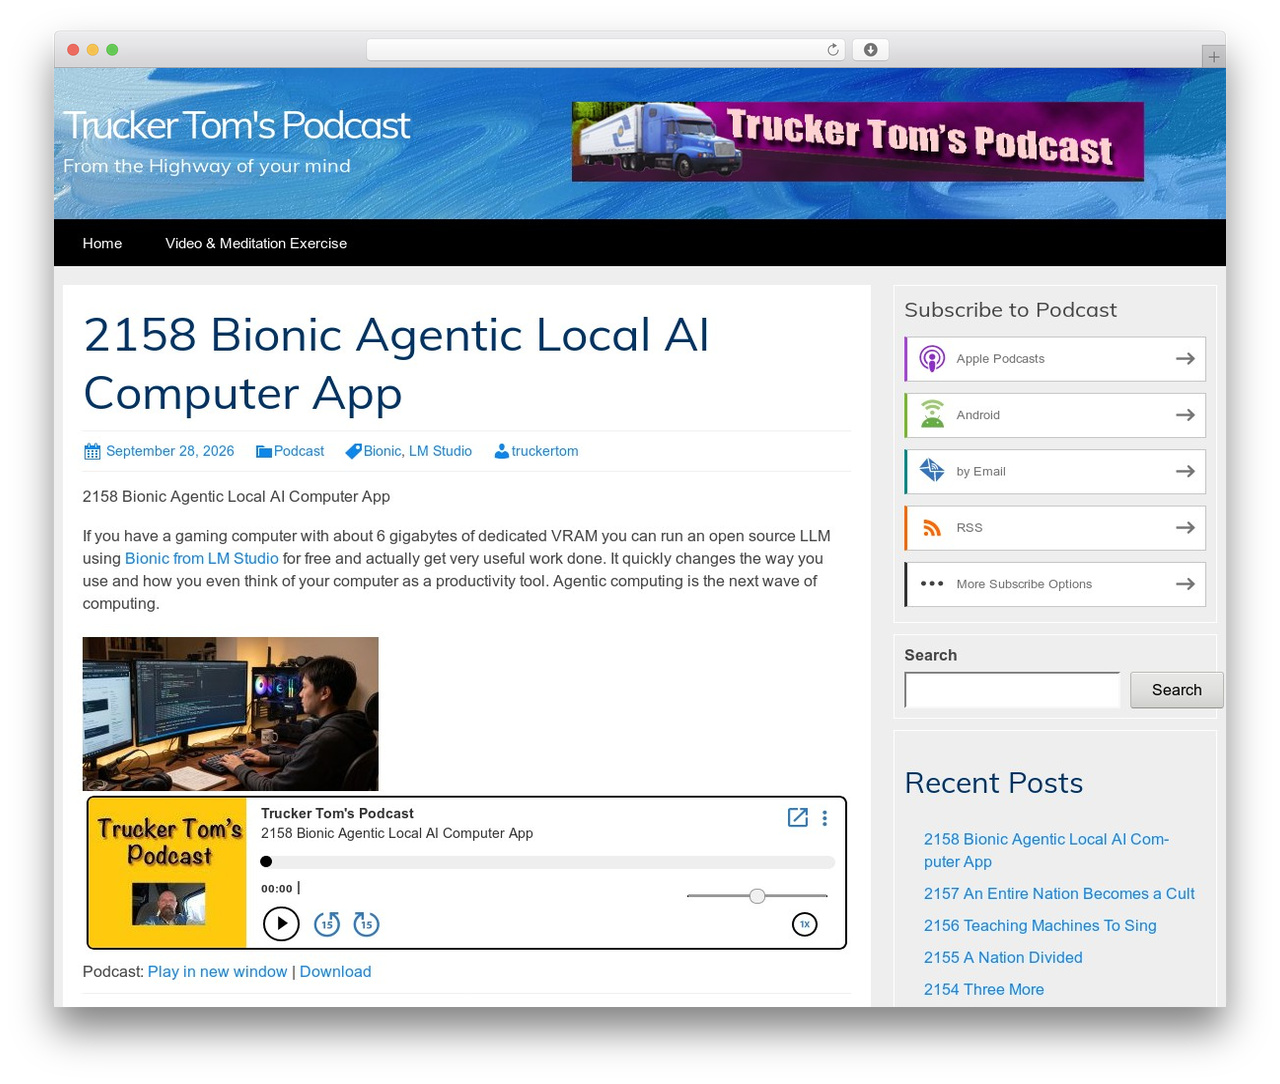Skip forward 15 seconds in player

366,924
